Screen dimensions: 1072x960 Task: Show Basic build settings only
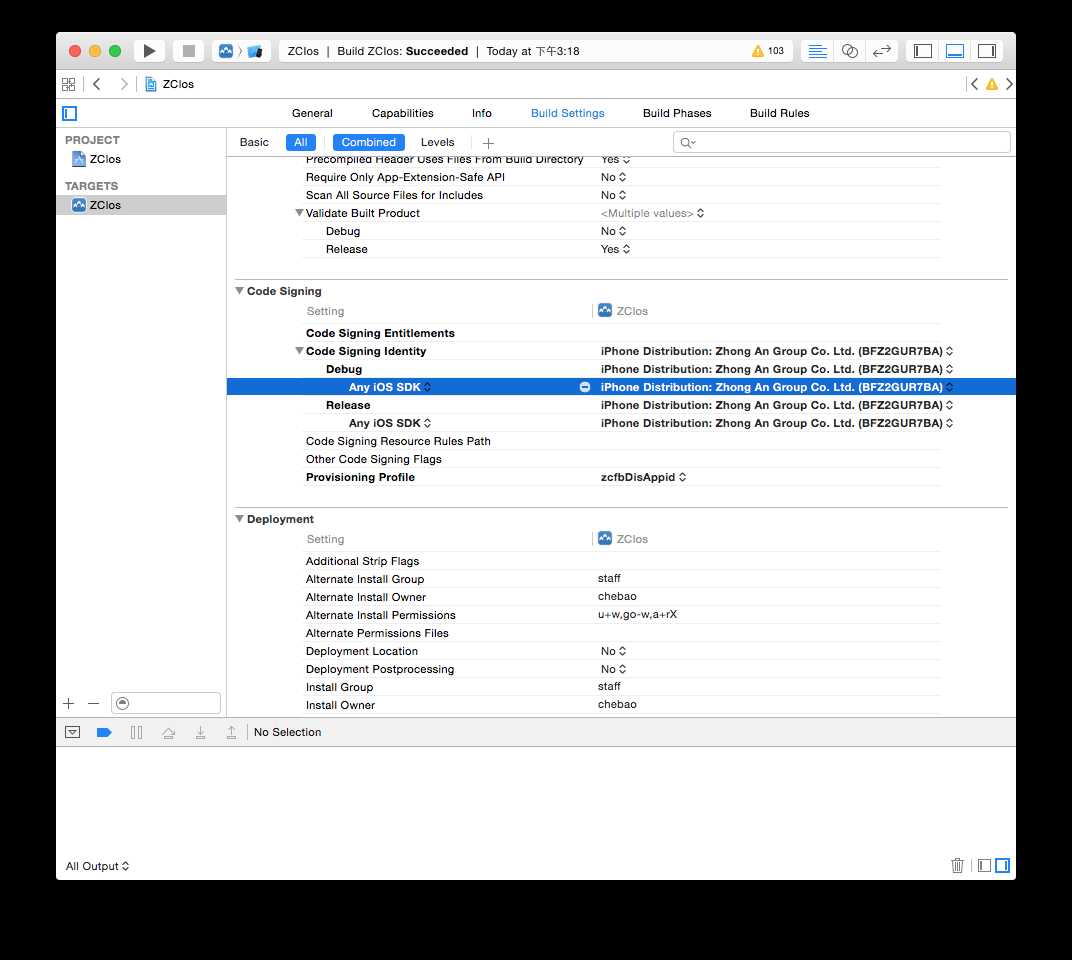[254, 142]
